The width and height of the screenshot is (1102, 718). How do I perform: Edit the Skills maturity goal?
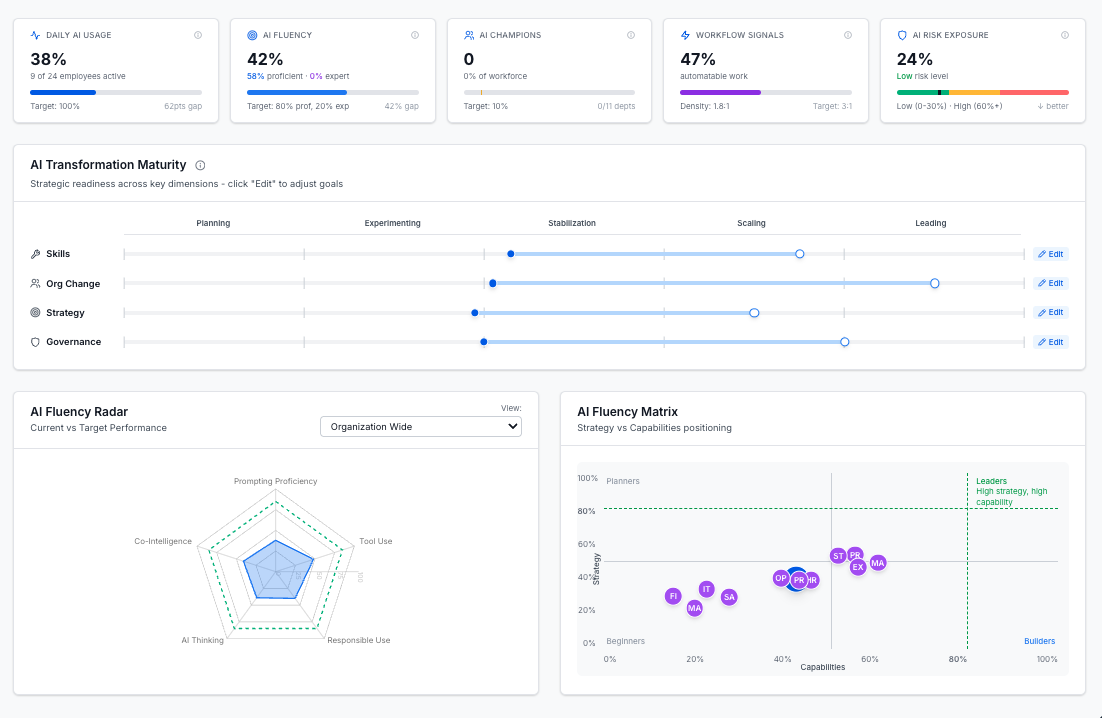1051,254
